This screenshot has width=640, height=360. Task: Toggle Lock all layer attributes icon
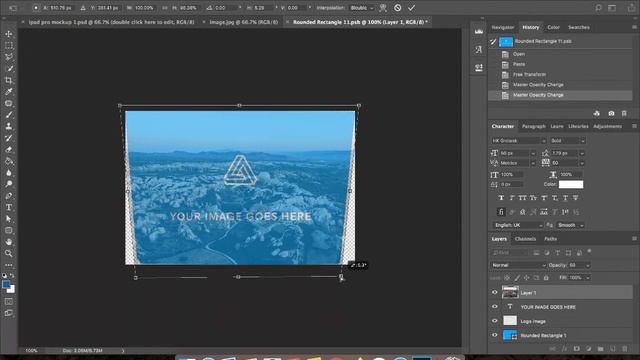pos(546,278)
